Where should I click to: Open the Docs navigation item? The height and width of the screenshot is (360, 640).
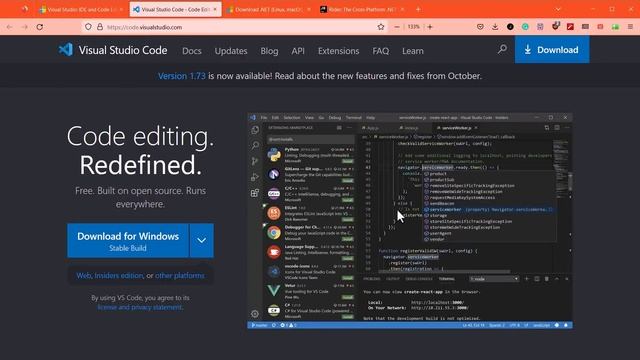point(192,51)
